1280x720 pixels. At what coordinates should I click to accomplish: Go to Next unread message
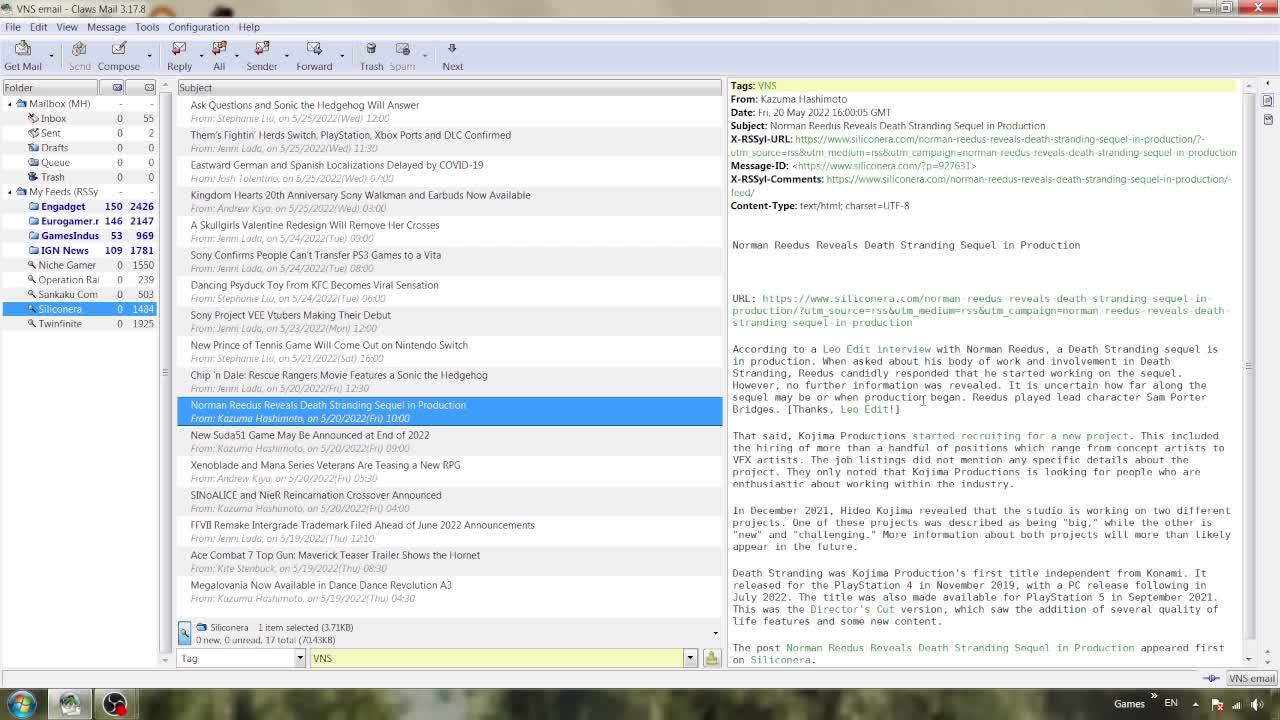(452, 56)
